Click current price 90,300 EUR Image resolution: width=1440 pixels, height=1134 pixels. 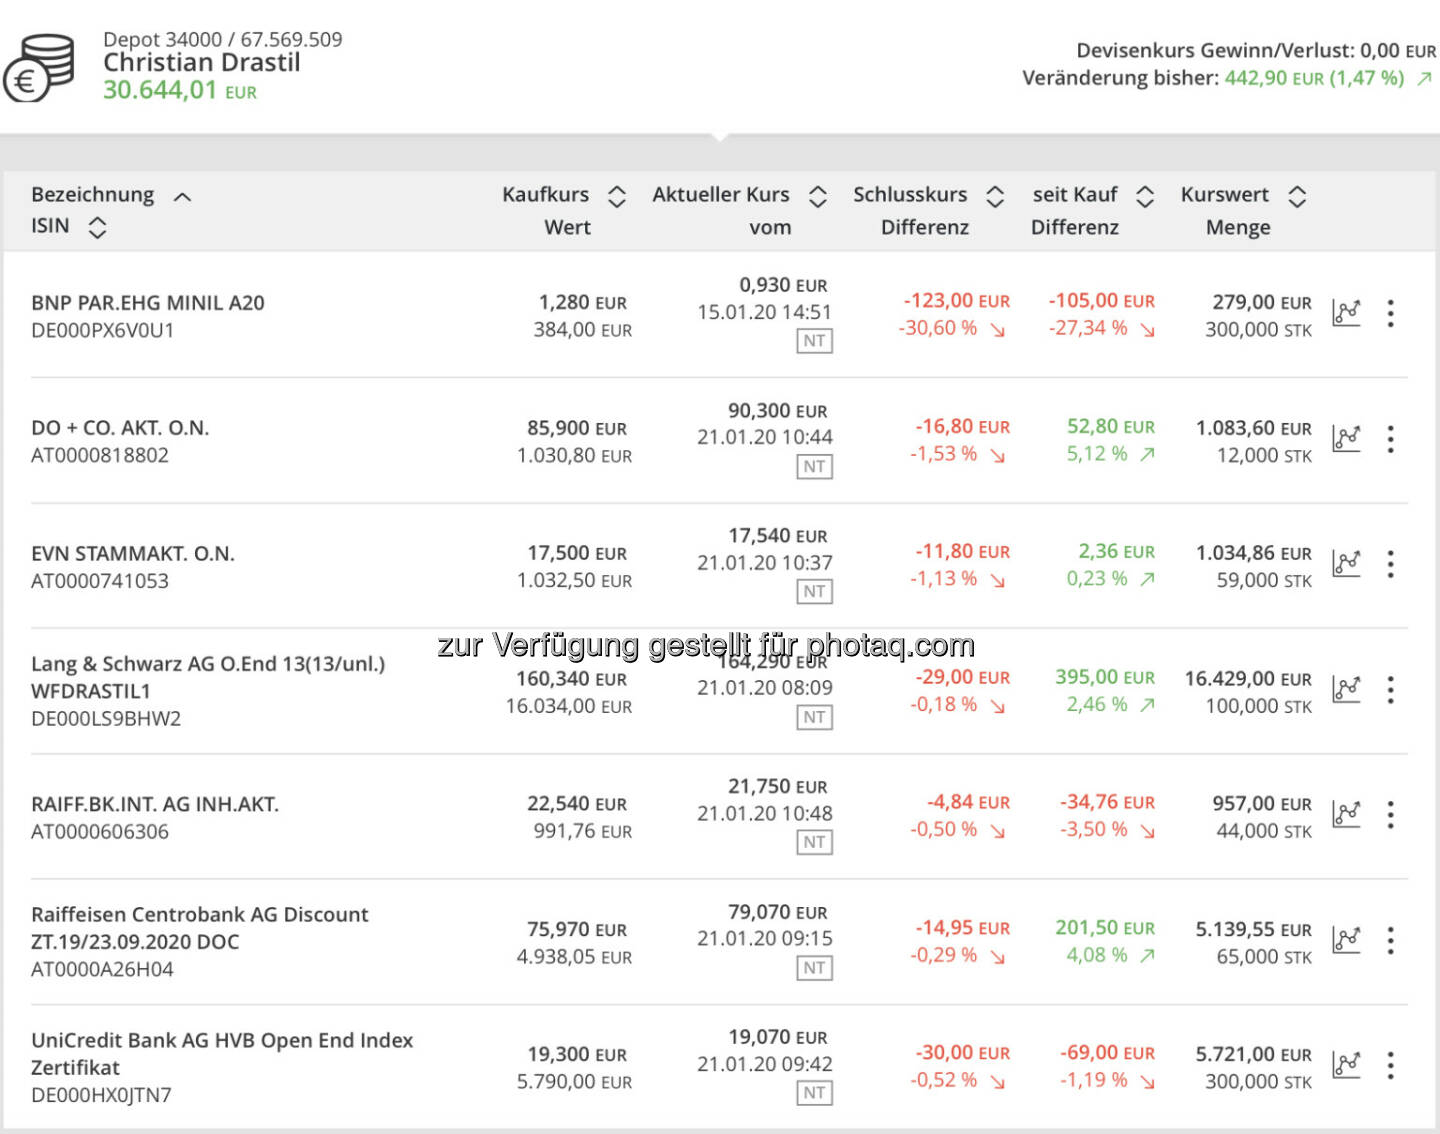pos(778,411)
